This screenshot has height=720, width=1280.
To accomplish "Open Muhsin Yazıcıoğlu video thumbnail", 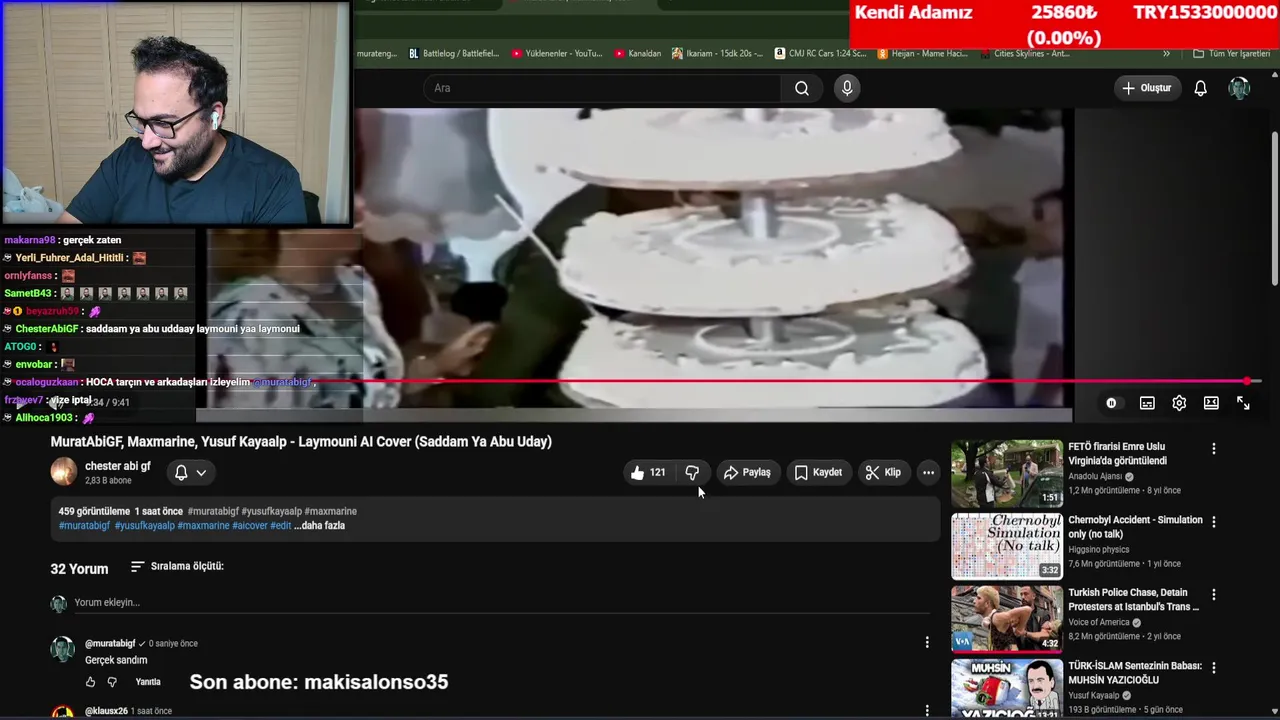I will tap(1007, 689).
